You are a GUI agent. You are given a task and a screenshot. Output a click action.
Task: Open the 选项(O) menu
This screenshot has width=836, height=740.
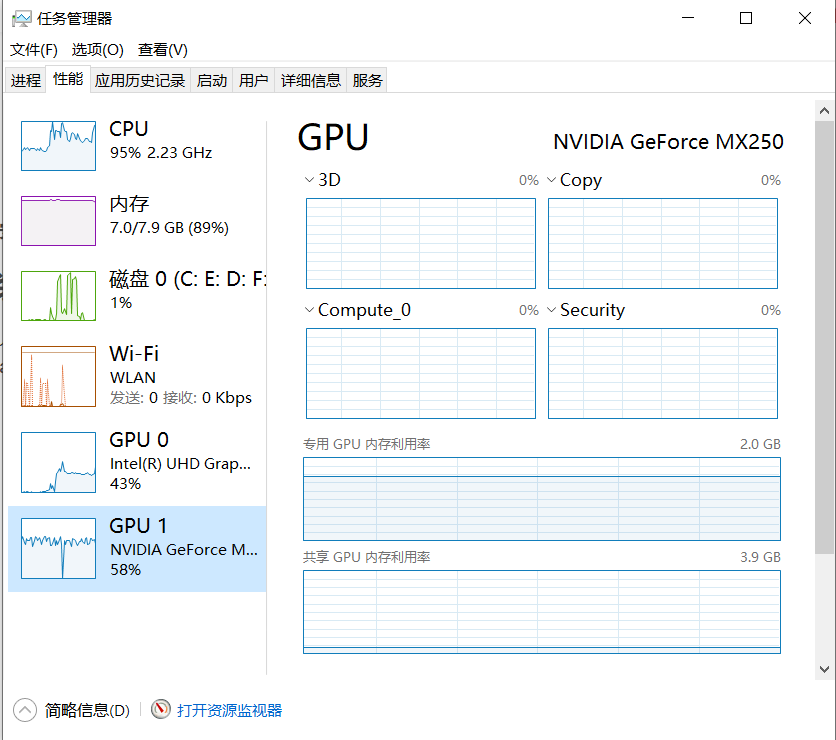(98, 50)
